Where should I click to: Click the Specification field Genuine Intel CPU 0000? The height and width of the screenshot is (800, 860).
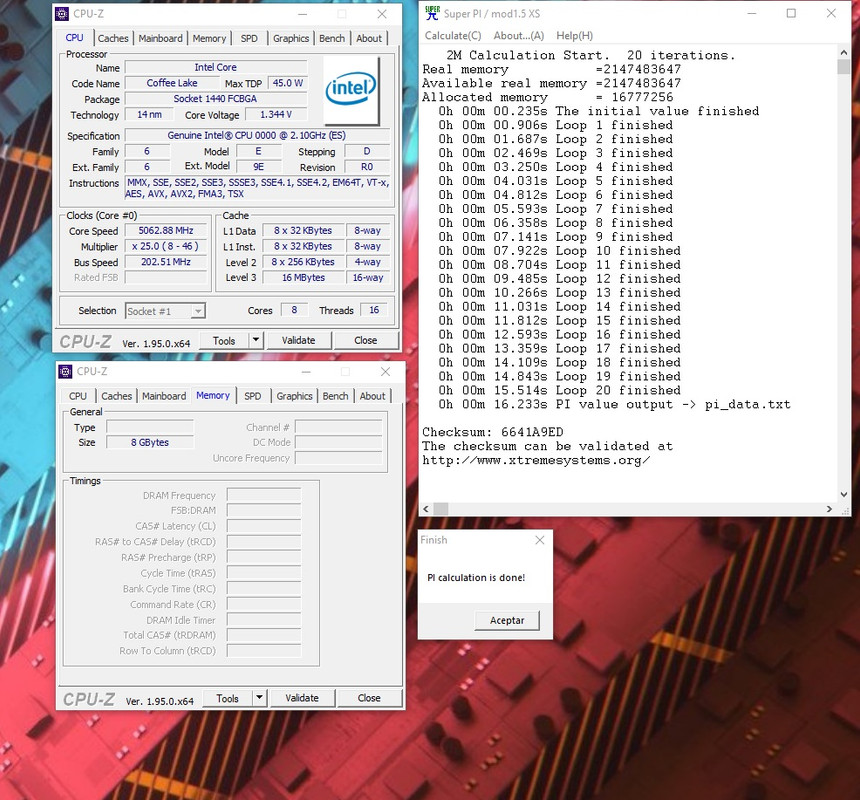click(257, 135)
